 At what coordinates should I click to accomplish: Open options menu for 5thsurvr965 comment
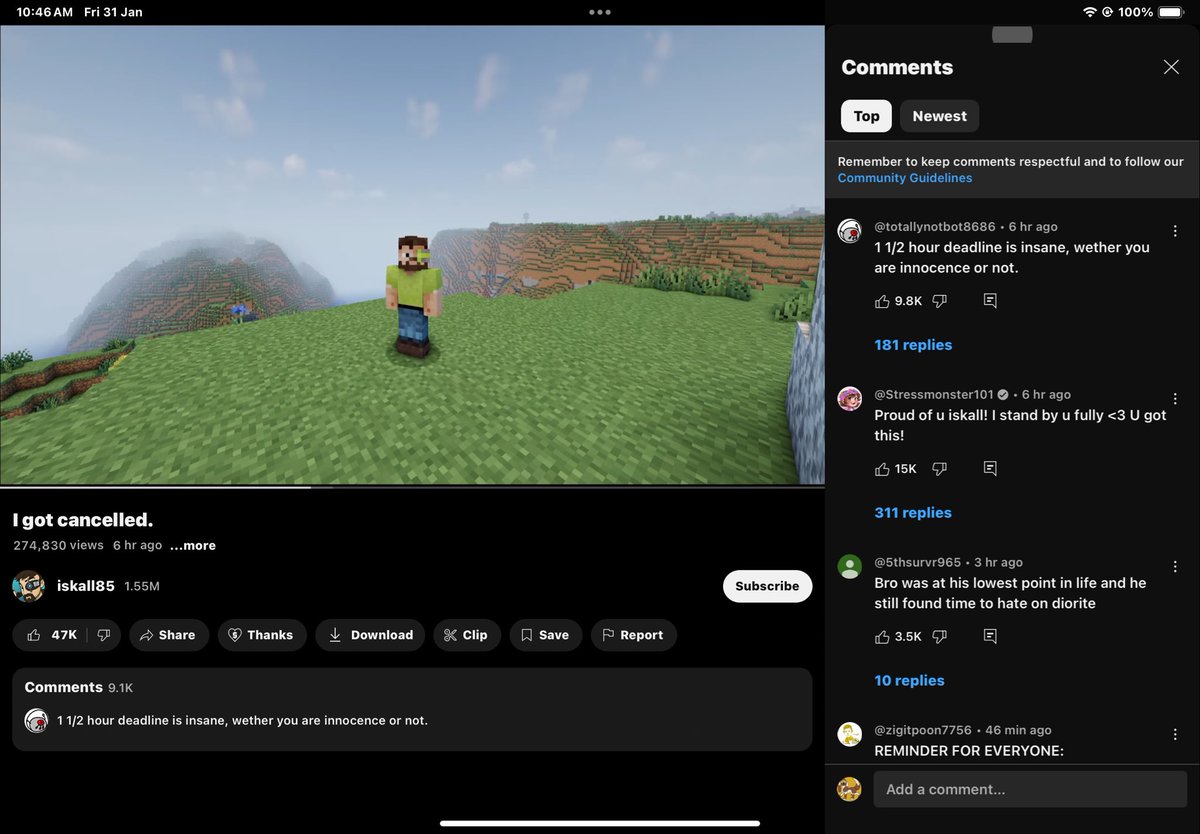1175,567
